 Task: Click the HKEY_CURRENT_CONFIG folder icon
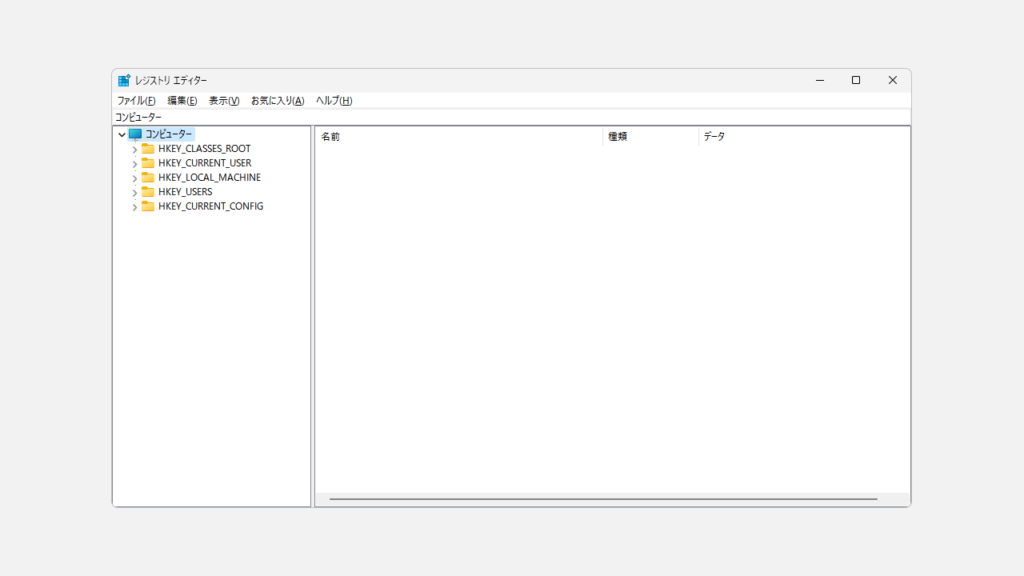pos(148,207)
